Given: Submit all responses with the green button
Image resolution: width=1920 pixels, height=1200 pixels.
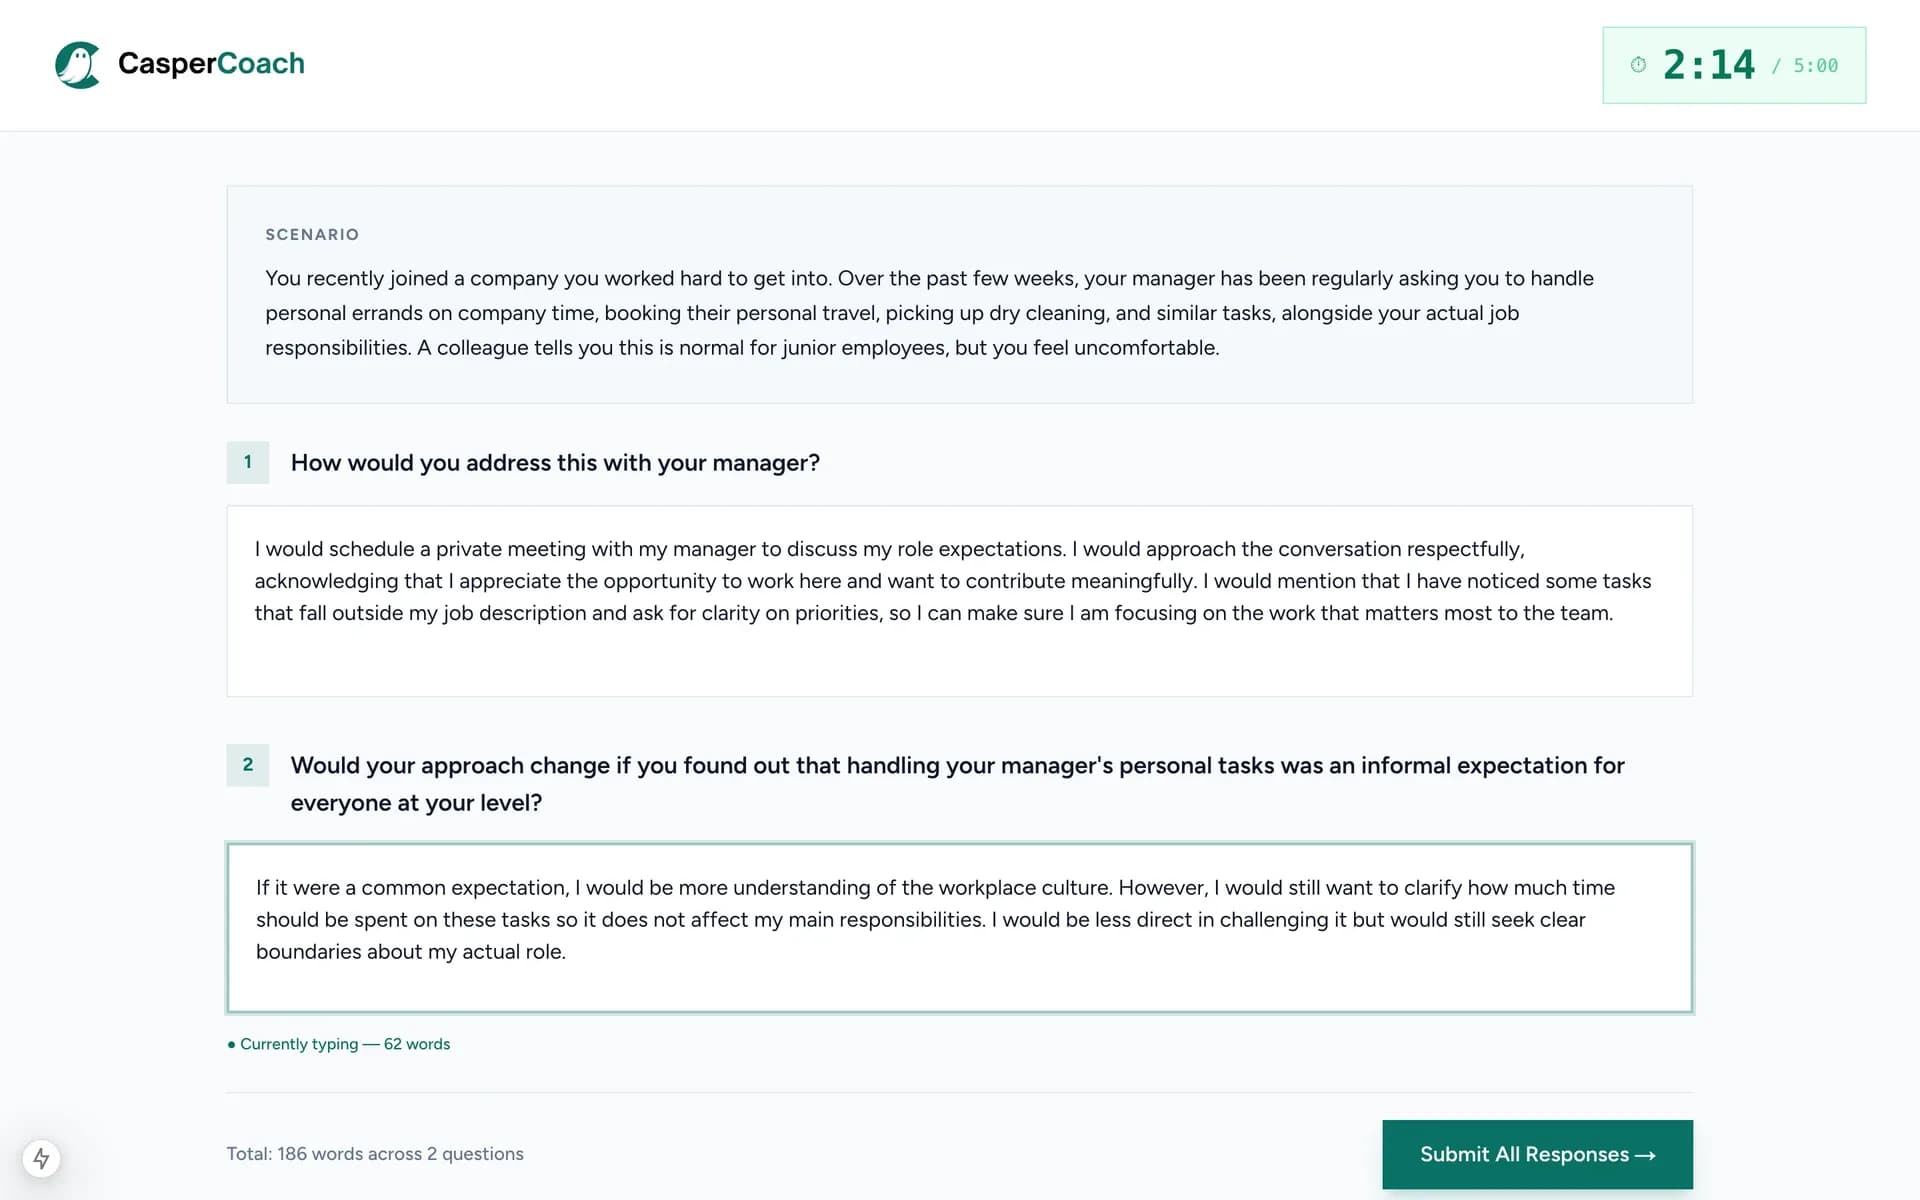Looking at the screenshot, I should click(1537, 1154).
